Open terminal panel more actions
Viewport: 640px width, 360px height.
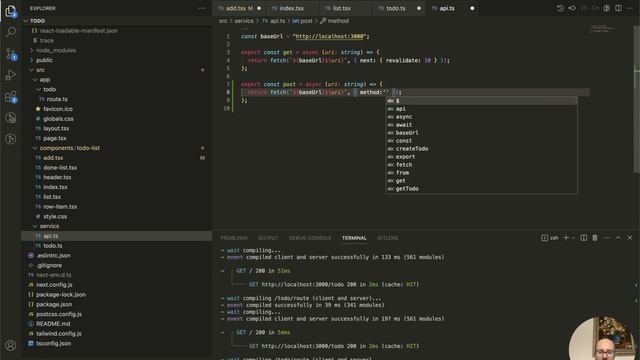point(607,238)
